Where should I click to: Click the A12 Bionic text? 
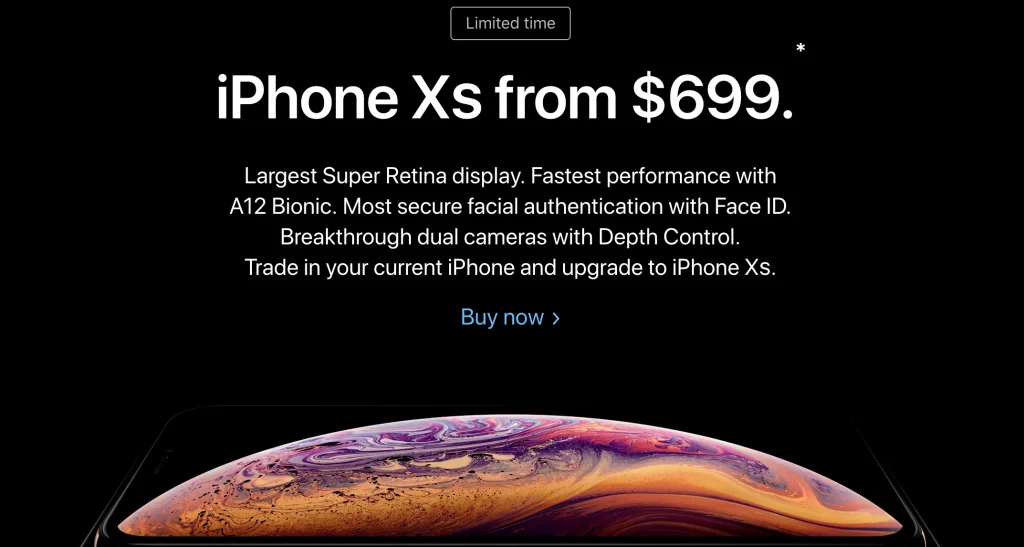283,207
